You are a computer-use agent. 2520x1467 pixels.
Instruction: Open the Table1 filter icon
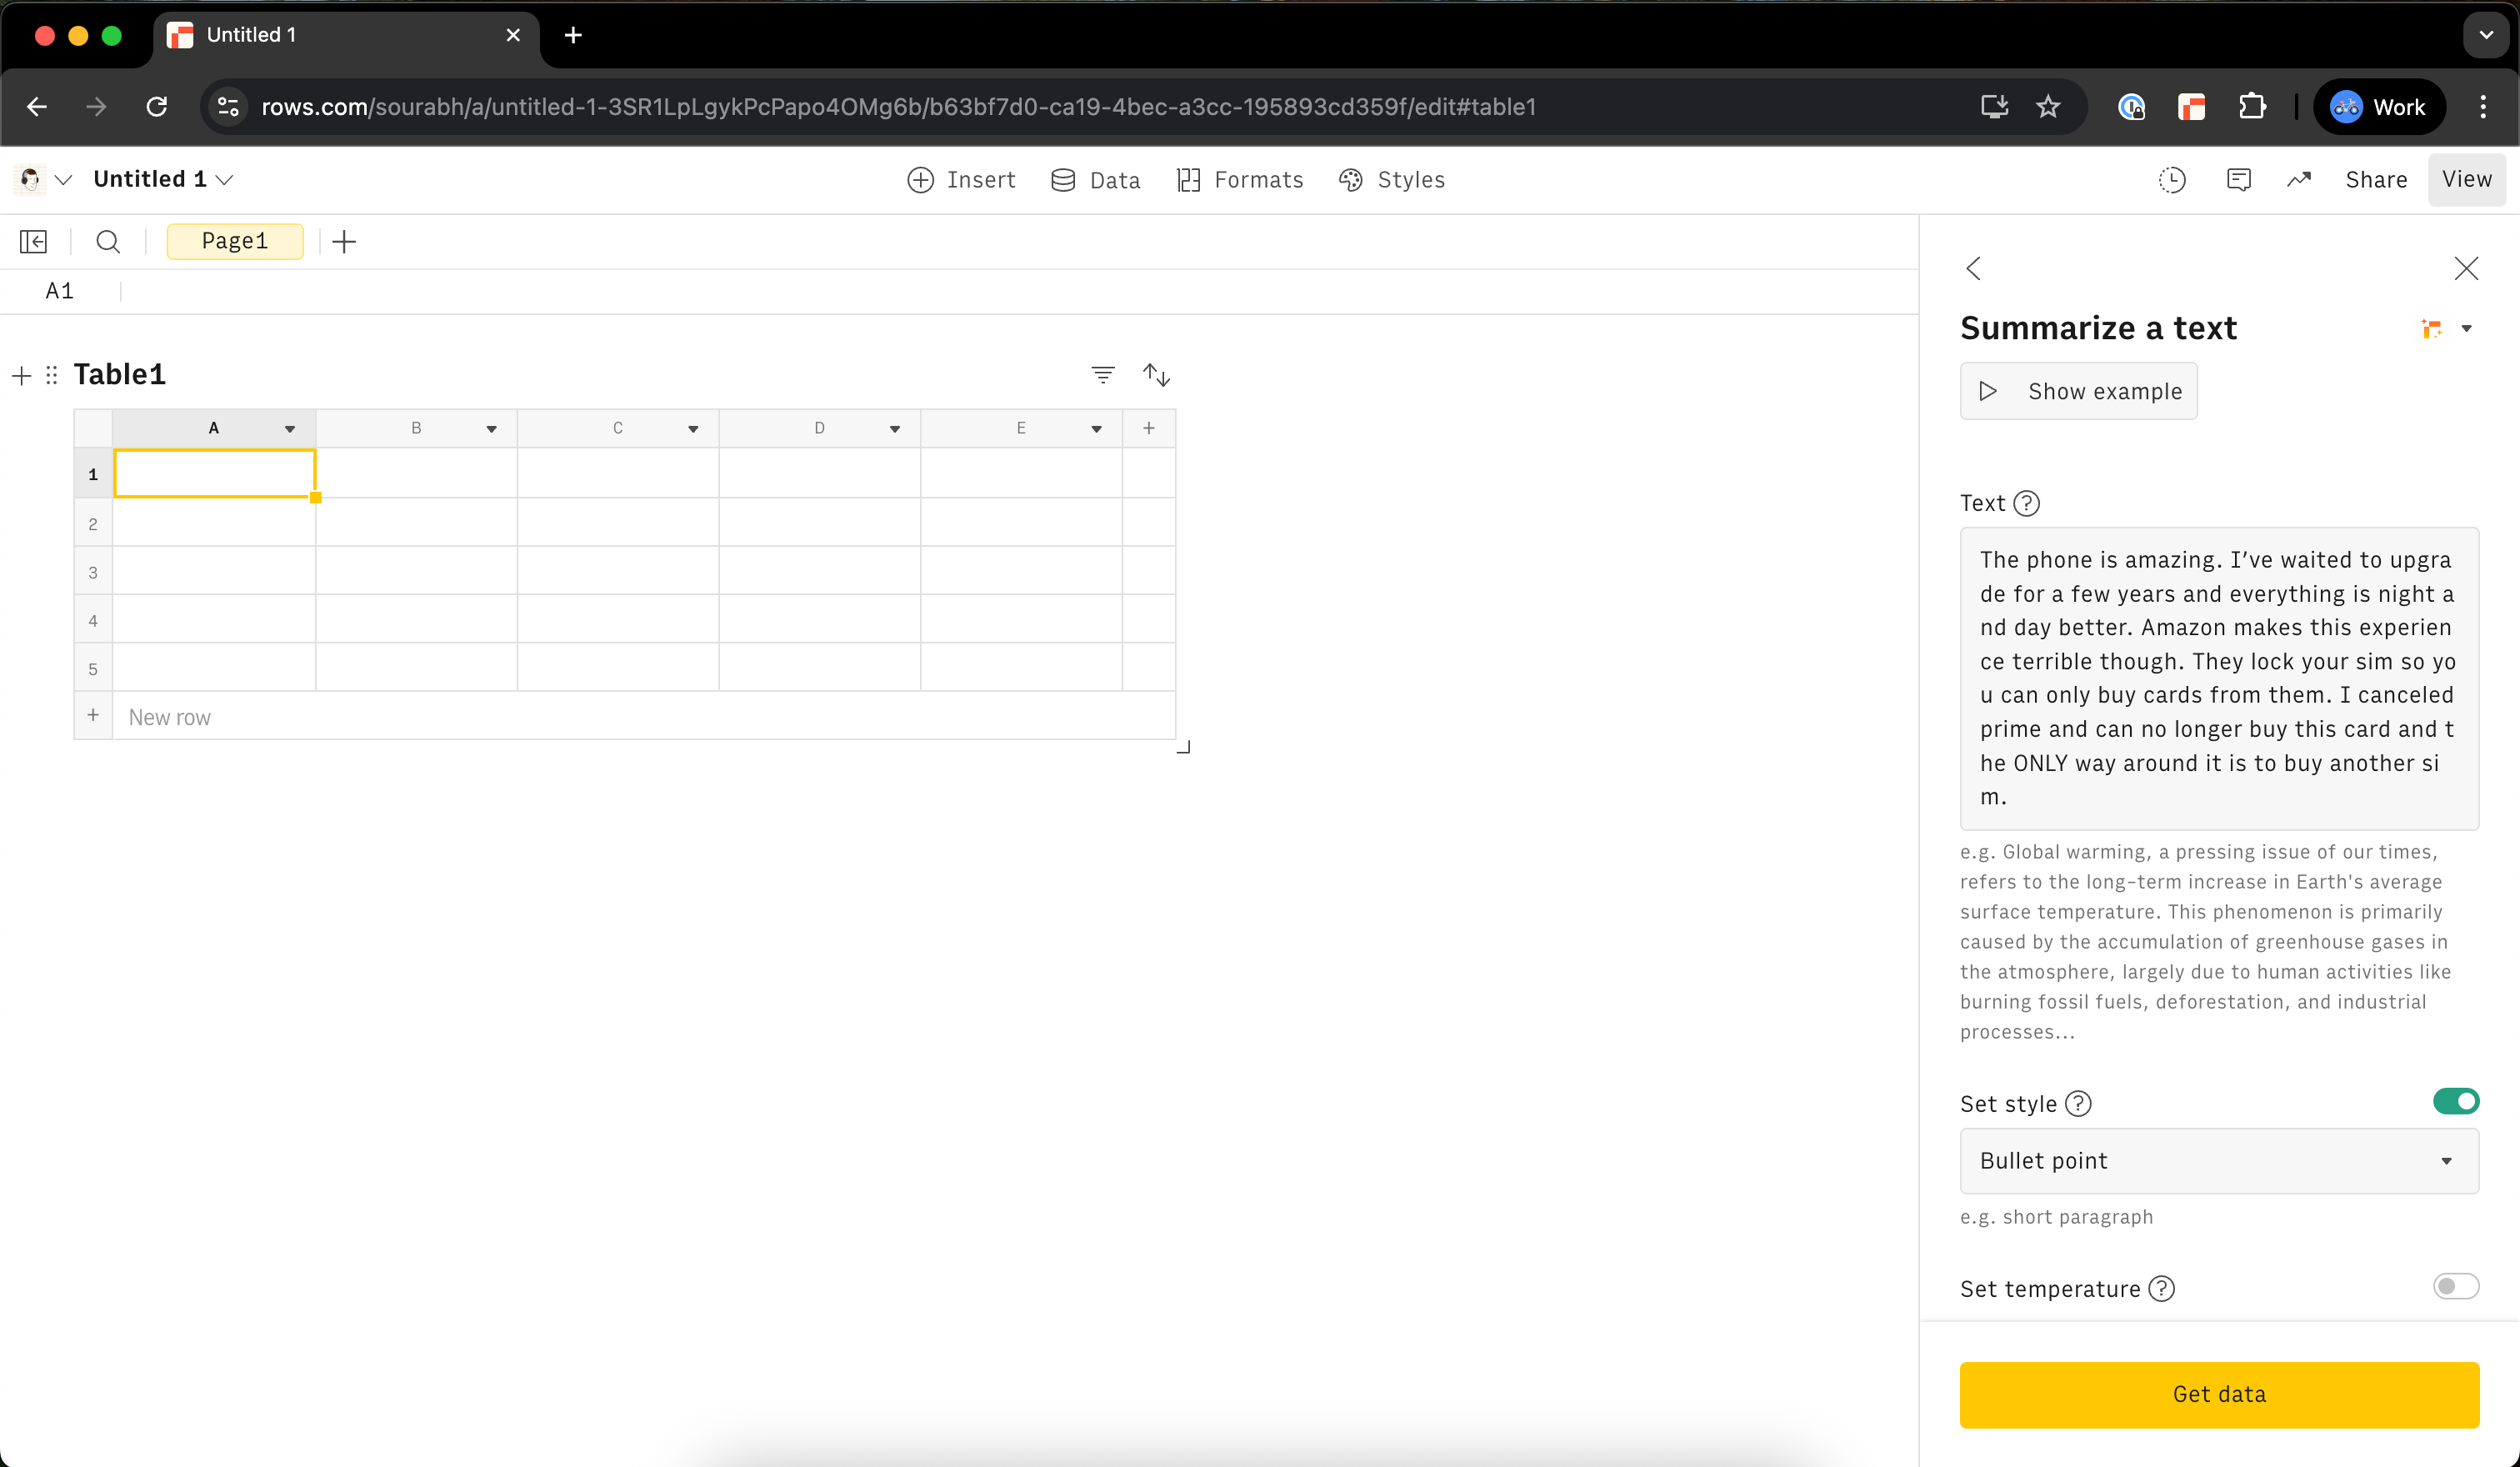click(1103, 375)
